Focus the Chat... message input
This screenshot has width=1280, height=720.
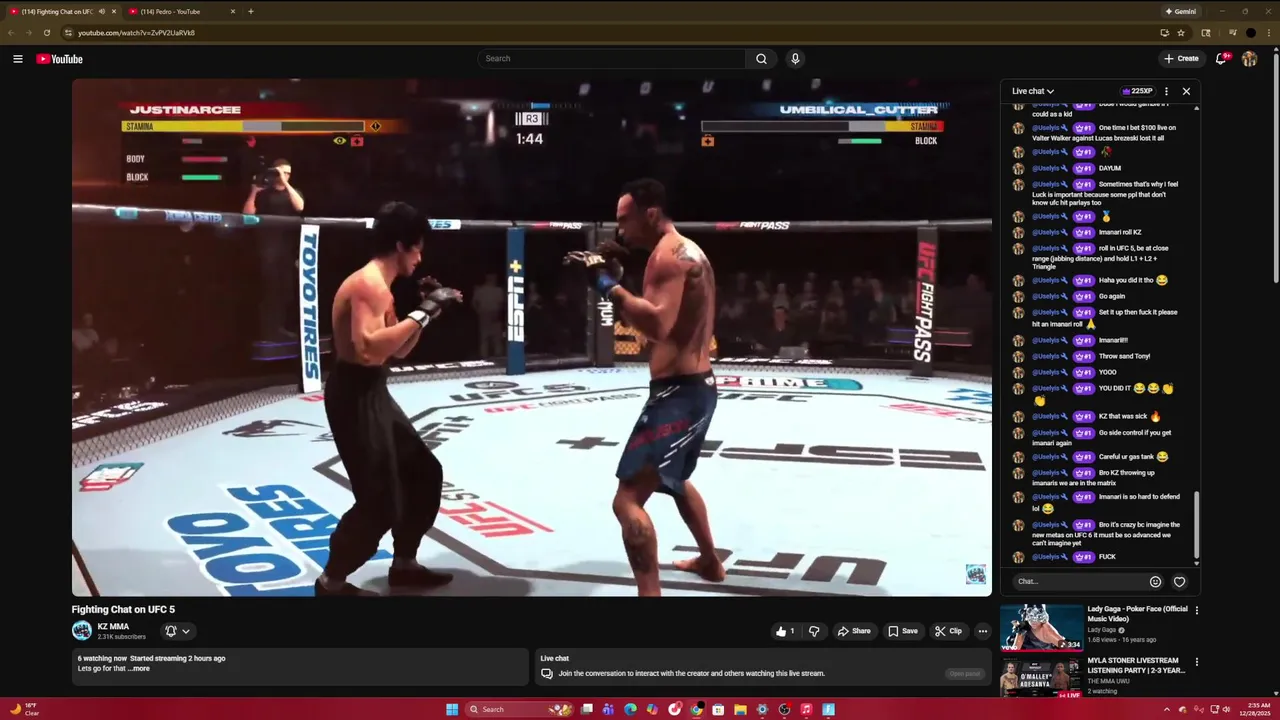[1078, 582]
